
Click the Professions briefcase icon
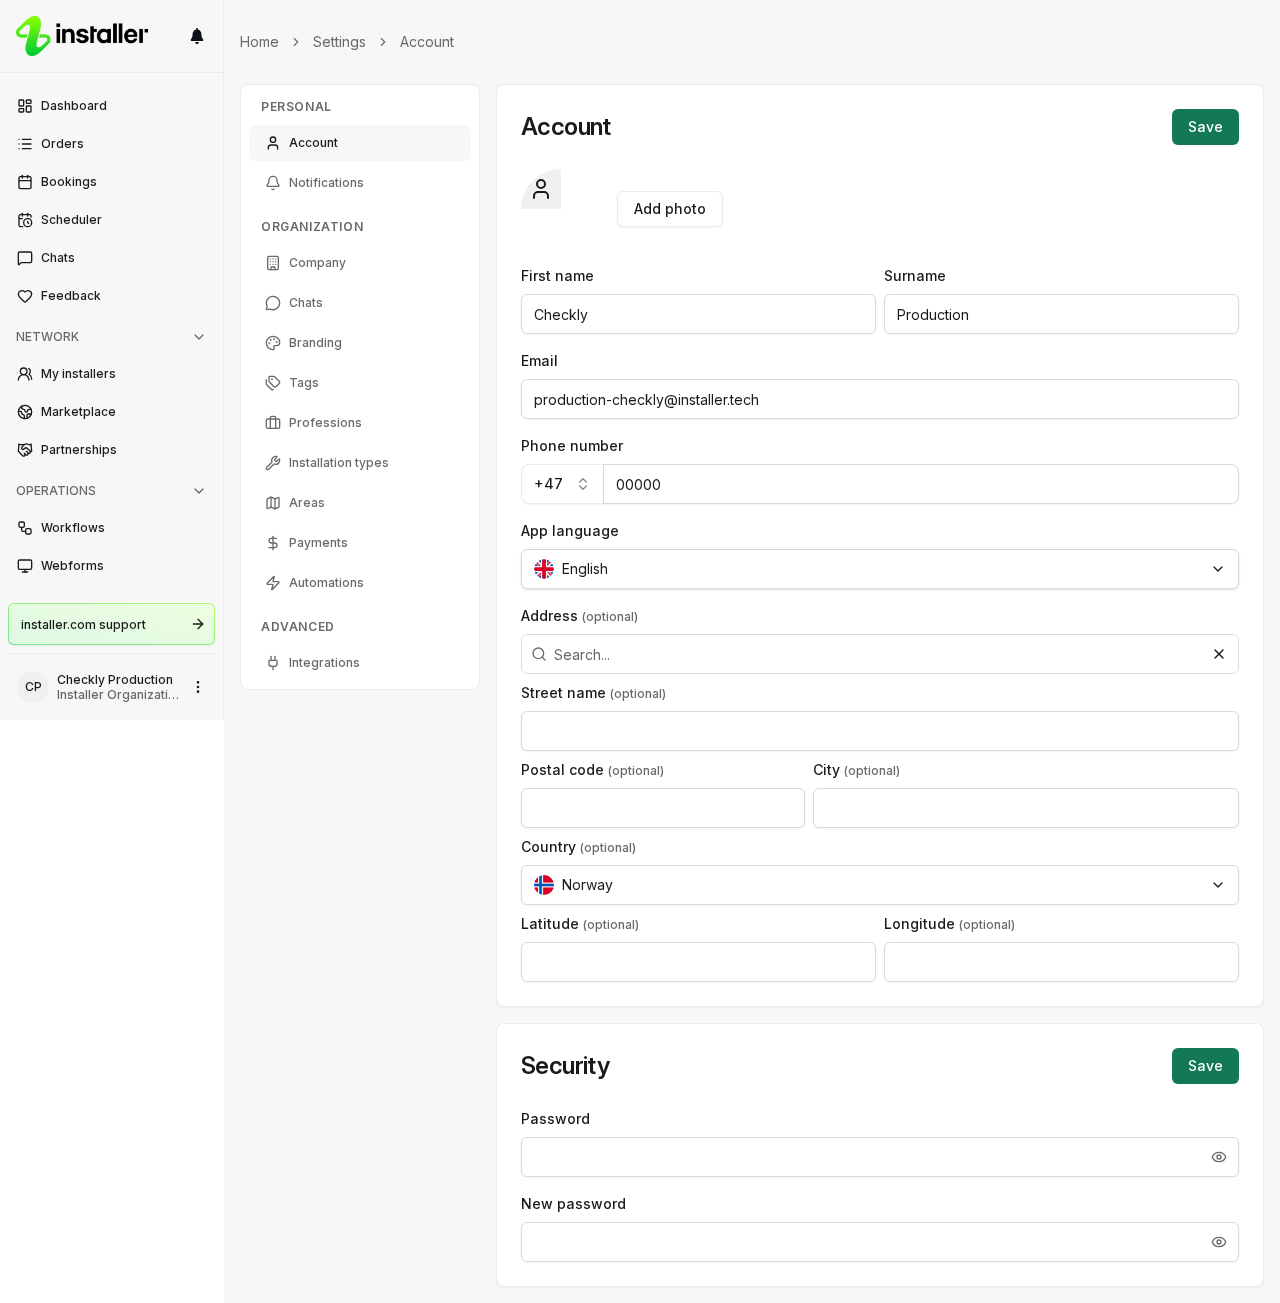point(273,423)
